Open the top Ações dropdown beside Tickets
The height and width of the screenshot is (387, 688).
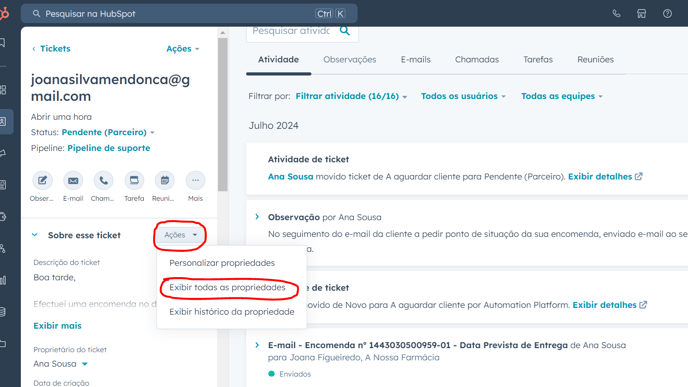coord(183,49)
